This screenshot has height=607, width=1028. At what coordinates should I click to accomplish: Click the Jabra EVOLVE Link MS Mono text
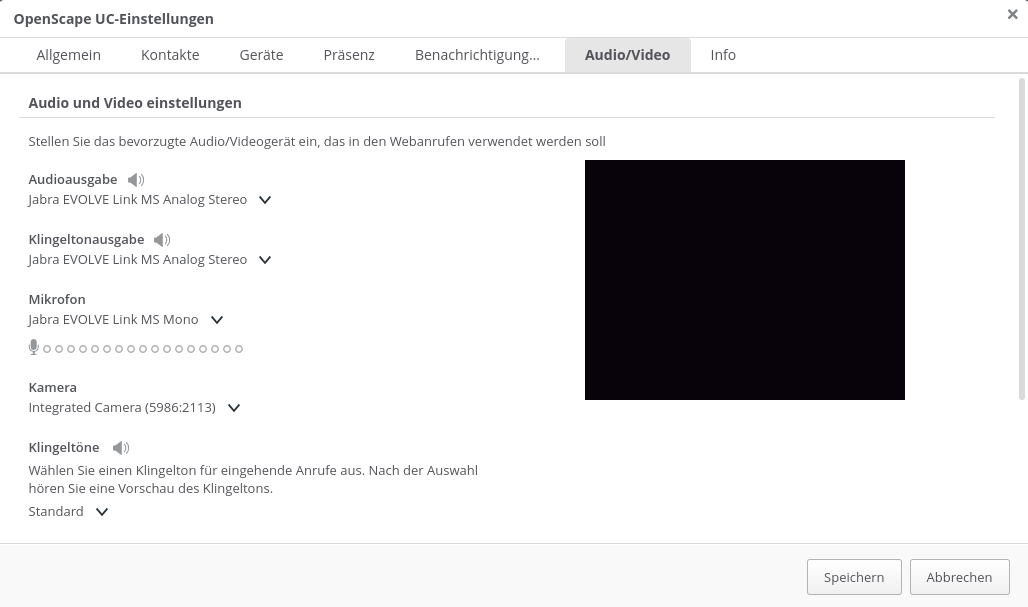tap(113, 320)
